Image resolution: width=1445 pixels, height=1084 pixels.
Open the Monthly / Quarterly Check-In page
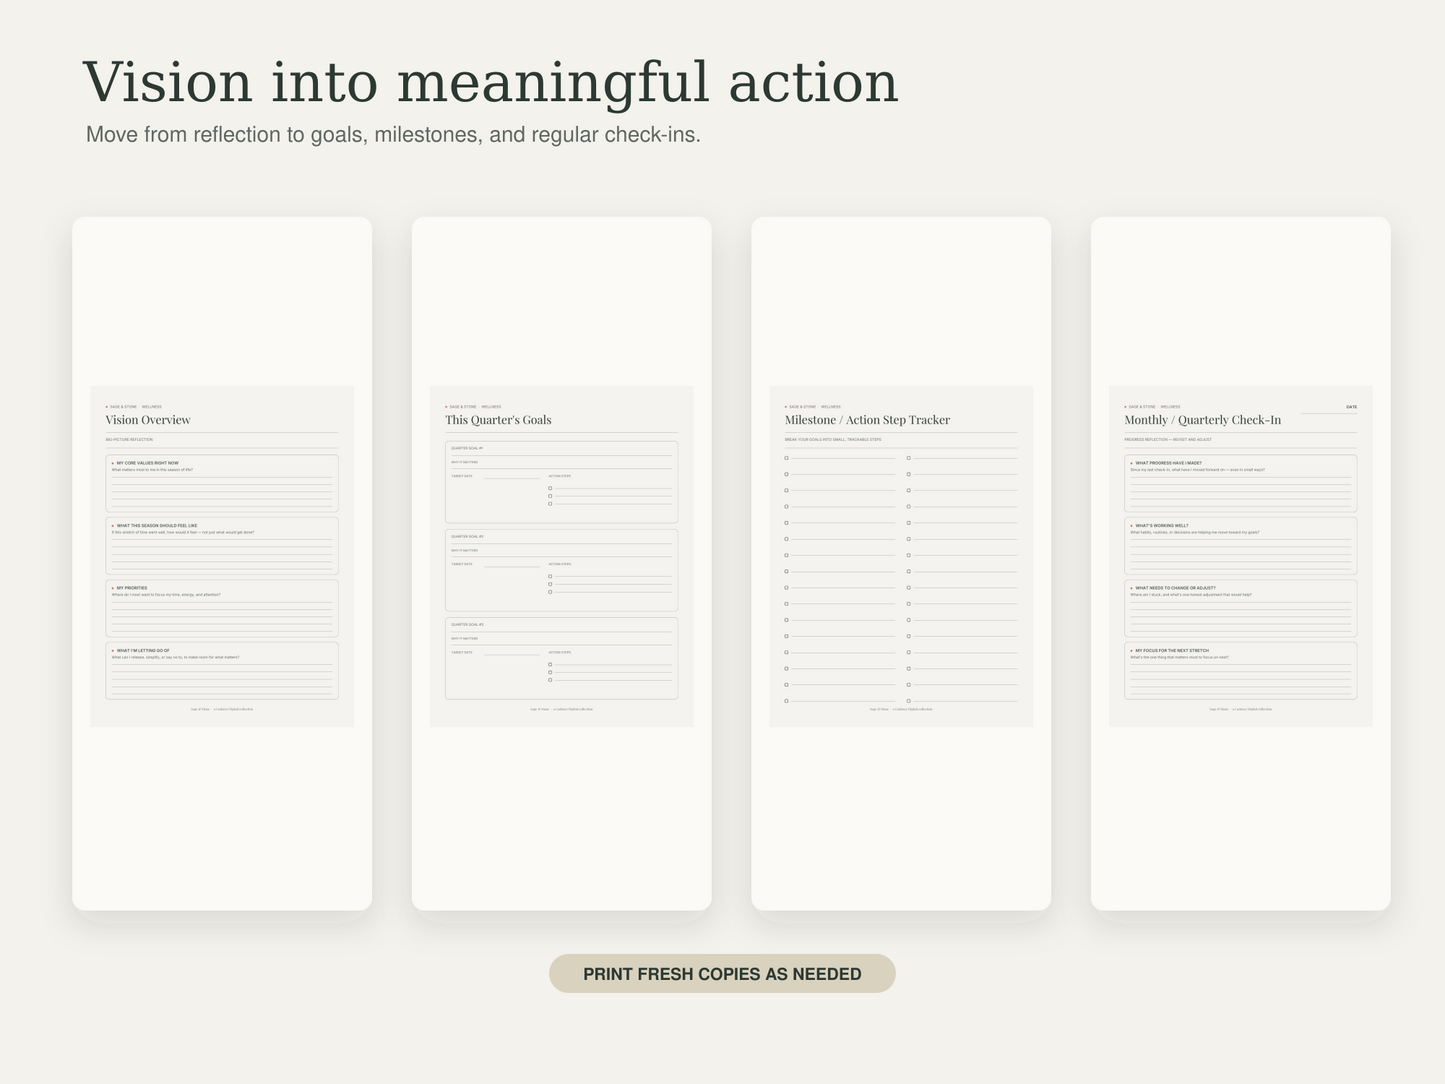[1241, 556]
